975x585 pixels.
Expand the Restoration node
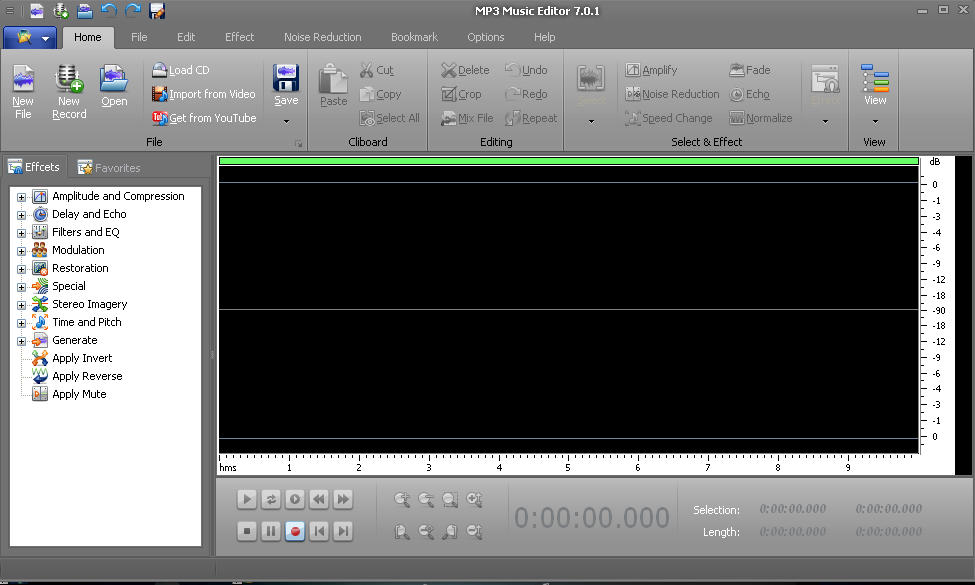click(21, 269)
